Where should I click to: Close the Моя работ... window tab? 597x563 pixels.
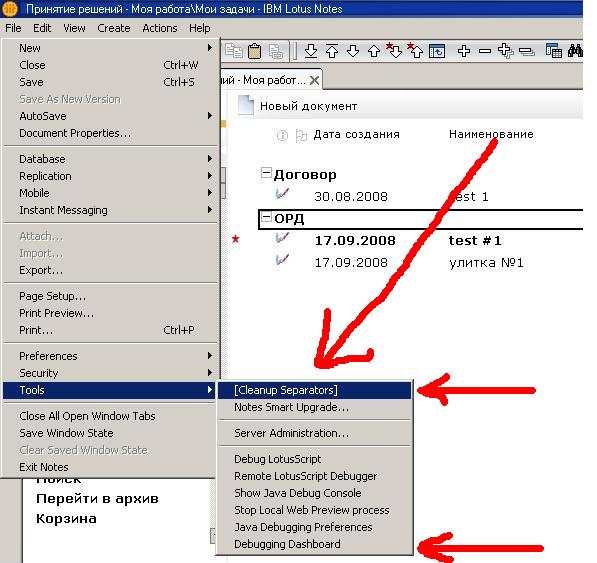(314, 80)
